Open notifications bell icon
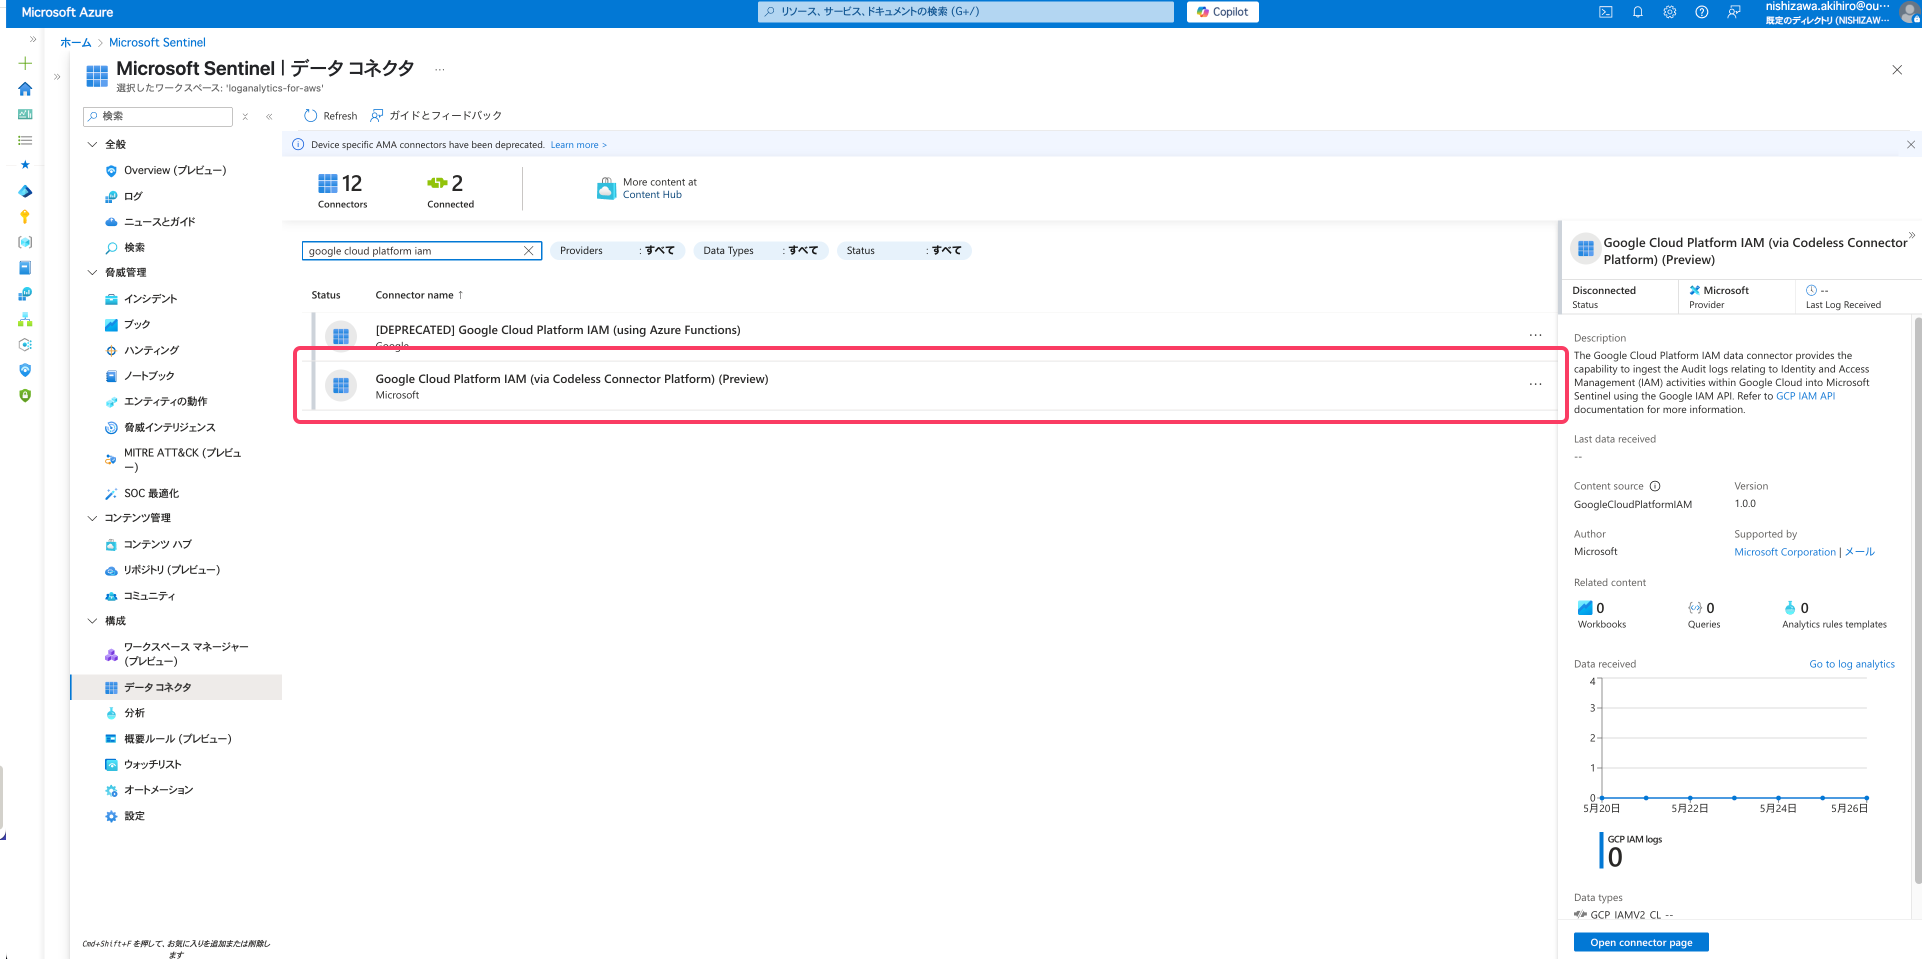1922x959 pixels. pyautogui.click(x=1638, y=12)
